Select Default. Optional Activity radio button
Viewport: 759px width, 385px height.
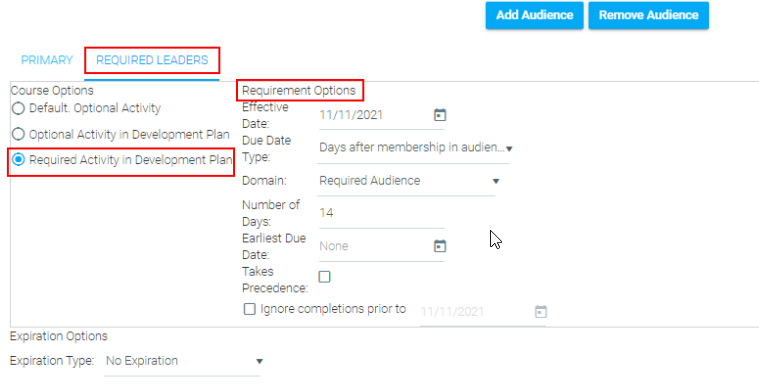coord(18,108)
